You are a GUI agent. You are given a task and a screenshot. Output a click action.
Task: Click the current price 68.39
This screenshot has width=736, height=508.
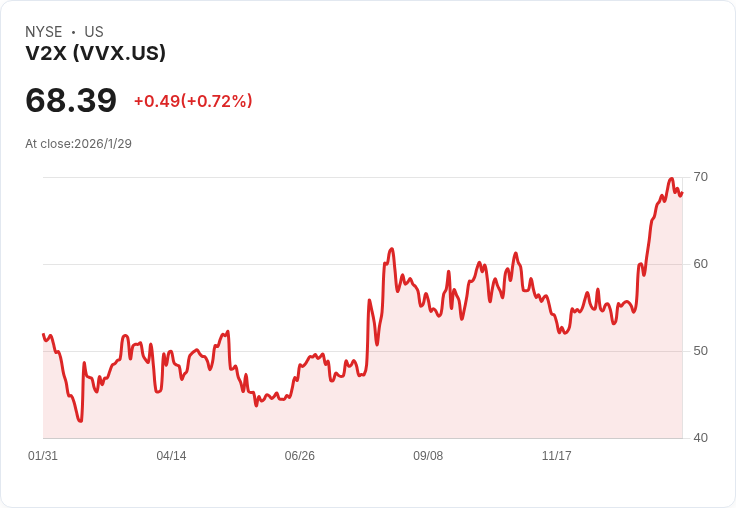click(71, 100)
